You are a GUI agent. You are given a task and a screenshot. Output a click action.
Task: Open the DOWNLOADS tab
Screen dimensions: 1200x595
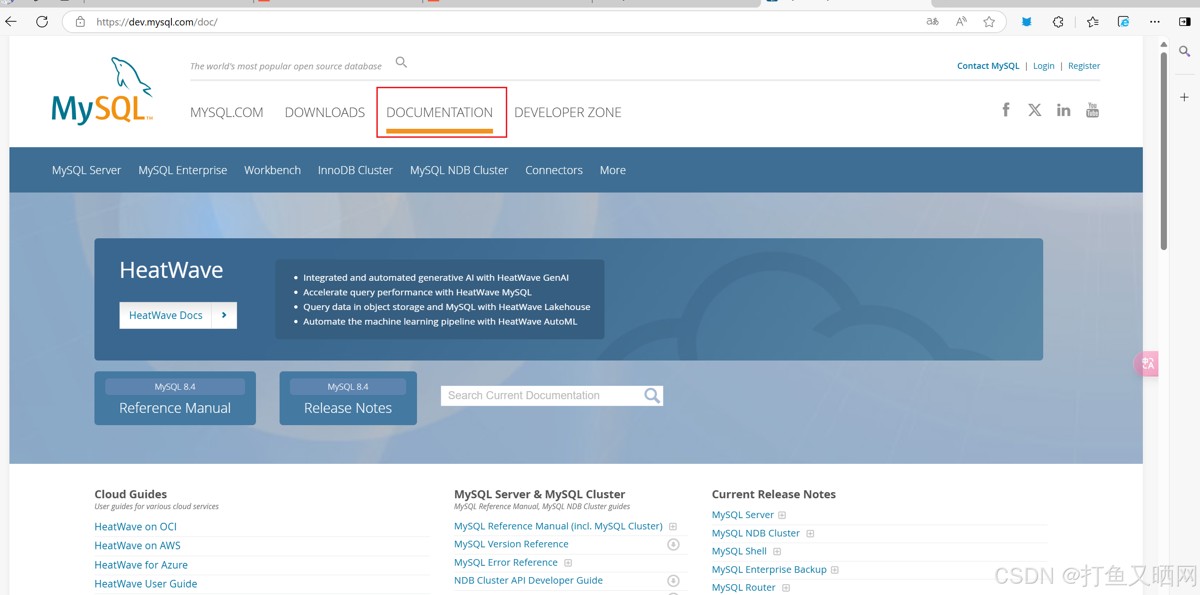[x=325, y=112]
